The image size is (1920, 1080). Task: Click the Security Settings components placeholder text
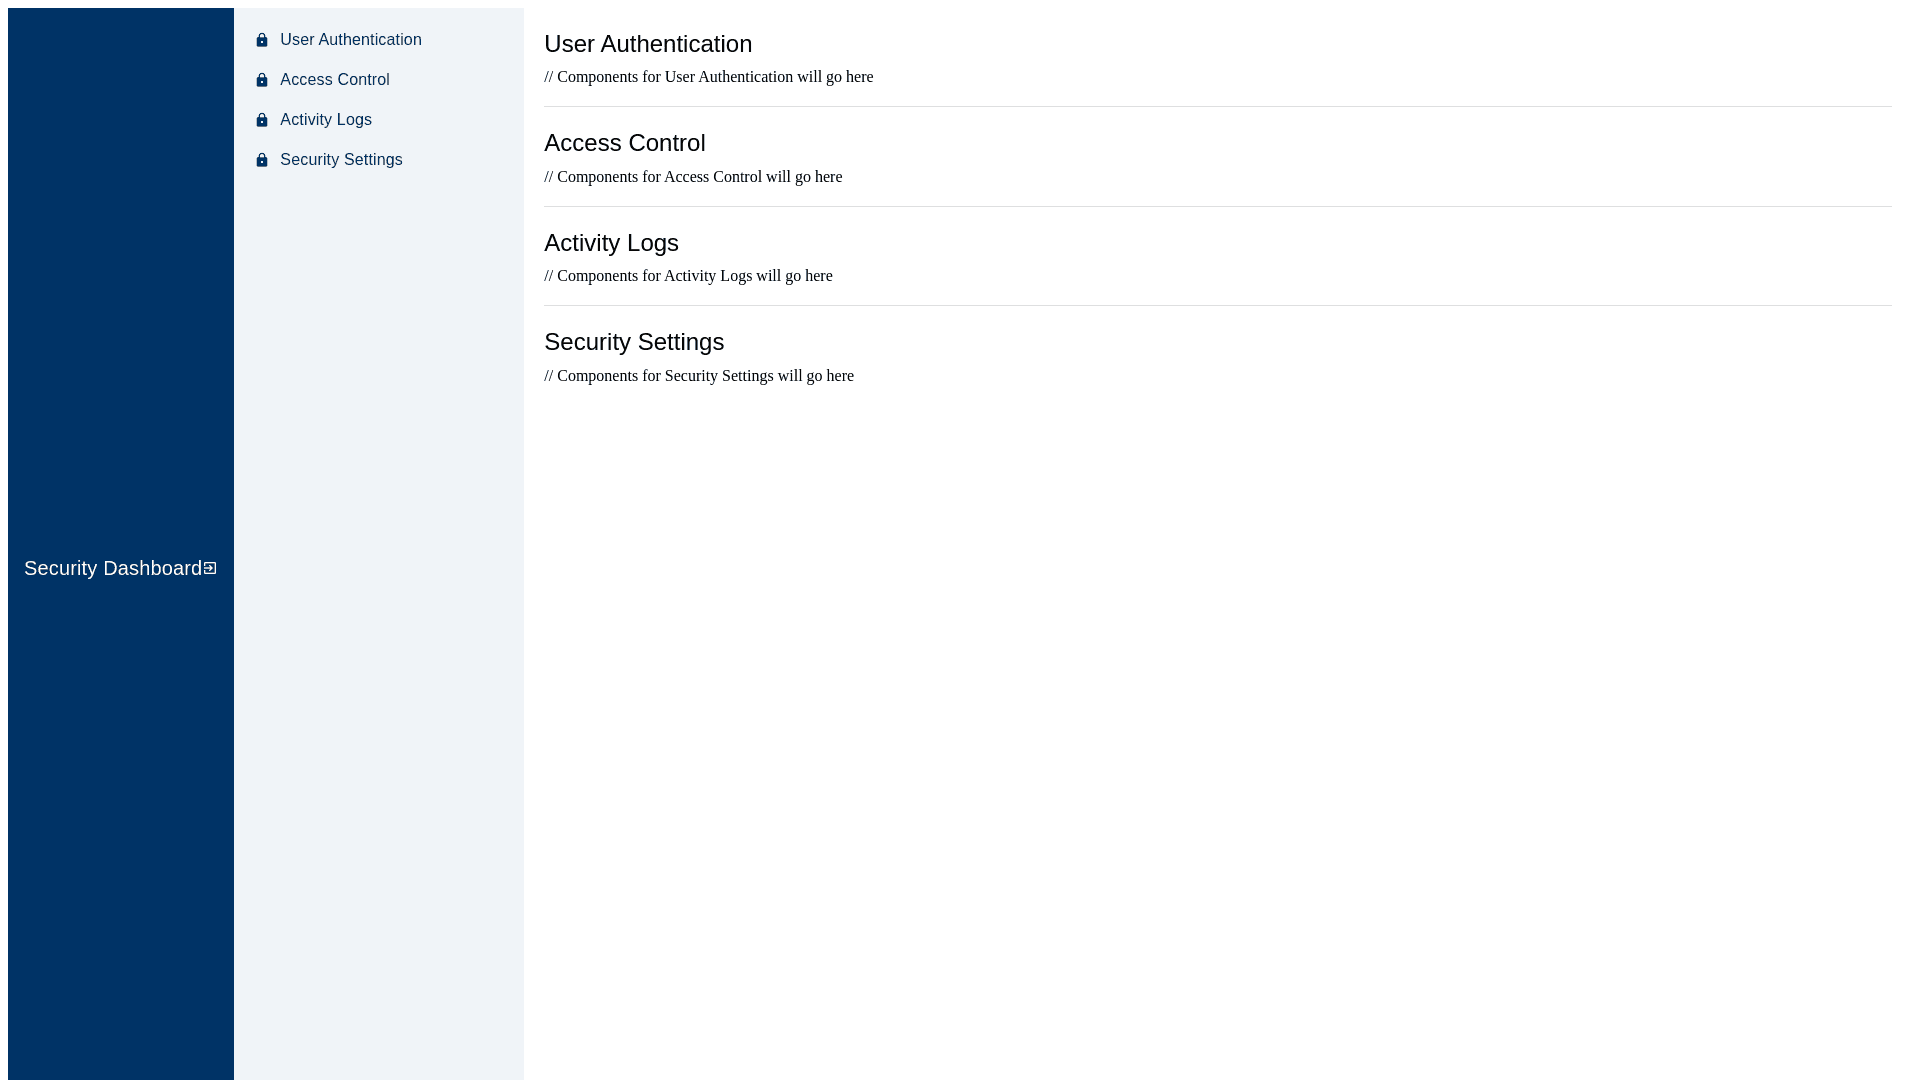point(698,376)
